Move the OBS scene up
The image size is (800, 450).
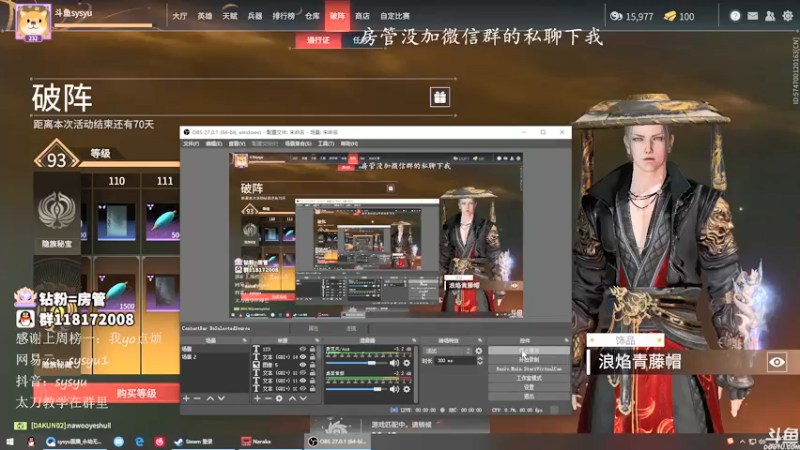tap(210, 398)
